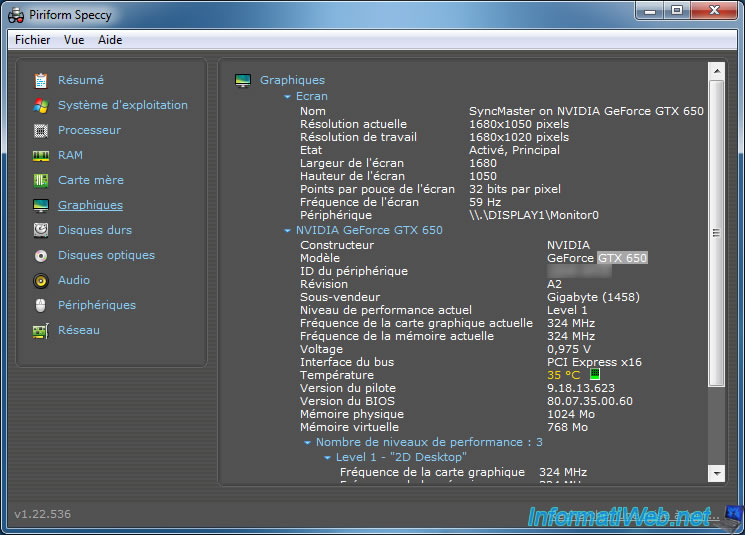The width and height of the screenshot is (745, 535).
Task: Click the scrollbar down arrow
Action: click(x=716, y=472)
